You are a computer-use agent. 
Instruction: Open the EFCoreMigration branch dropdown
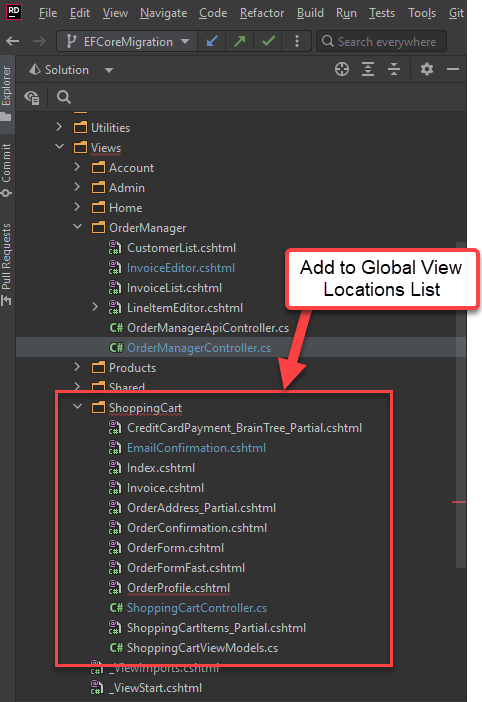tap(127, 42)
